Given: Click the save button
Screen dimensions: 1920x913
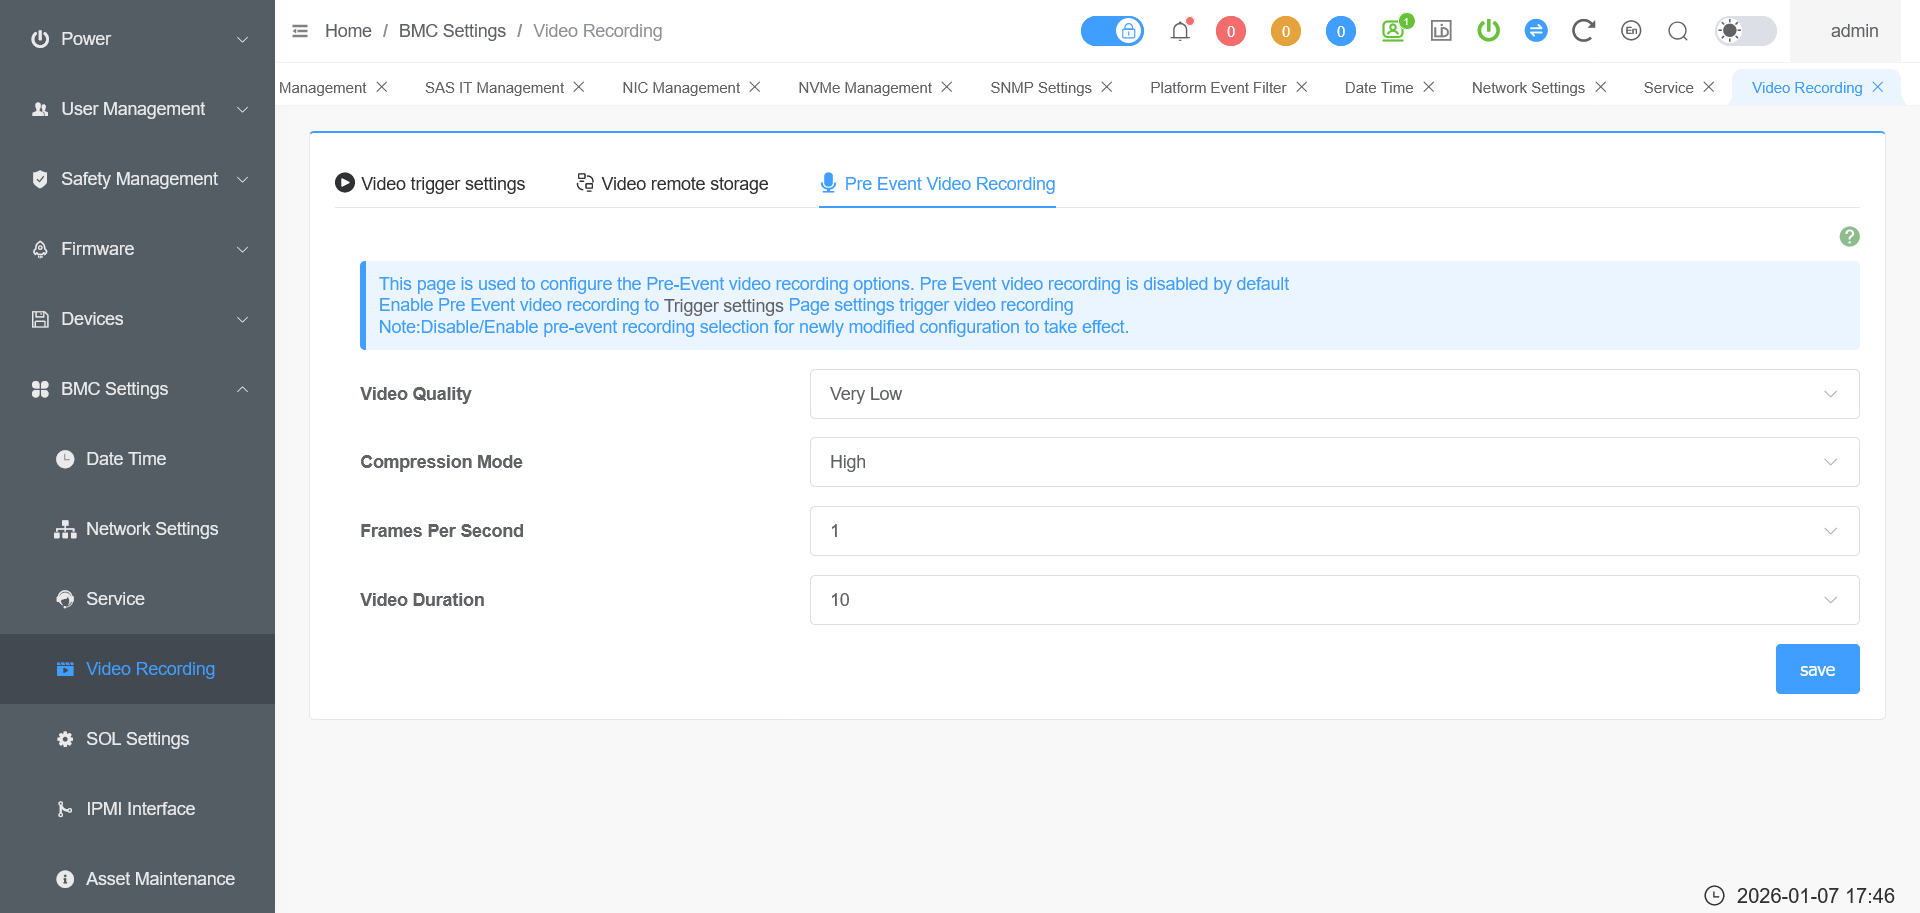Looking at the screenshot, I should pyautogui.click(x=1817, y=669).
